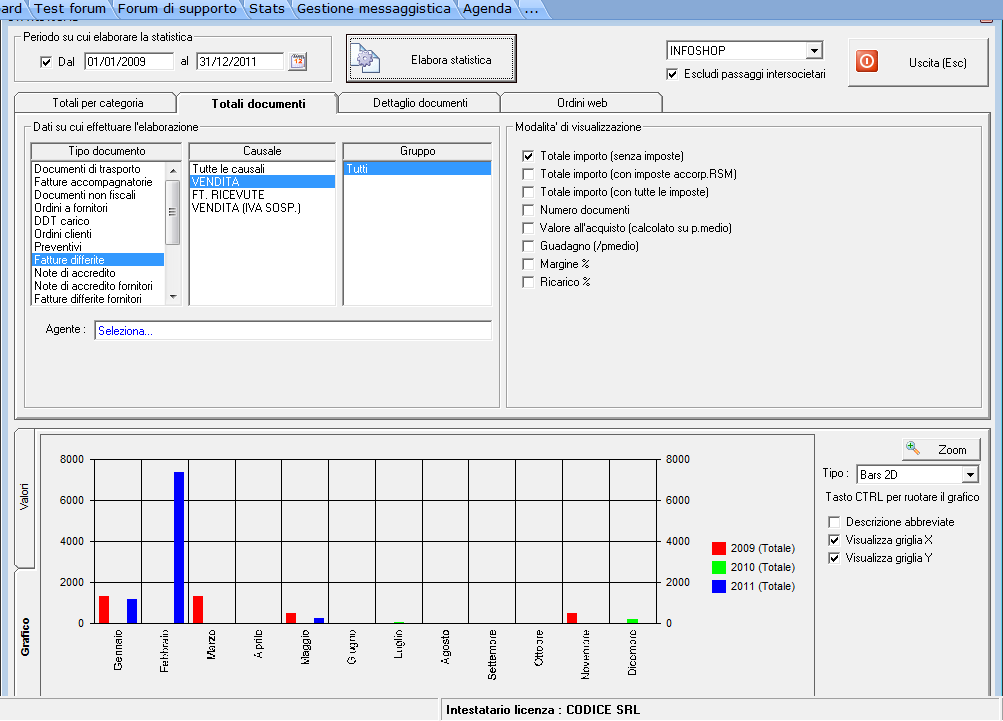Switch to the Test forum tab
This screenshot has height=721, width=1003.
(70, 9)
